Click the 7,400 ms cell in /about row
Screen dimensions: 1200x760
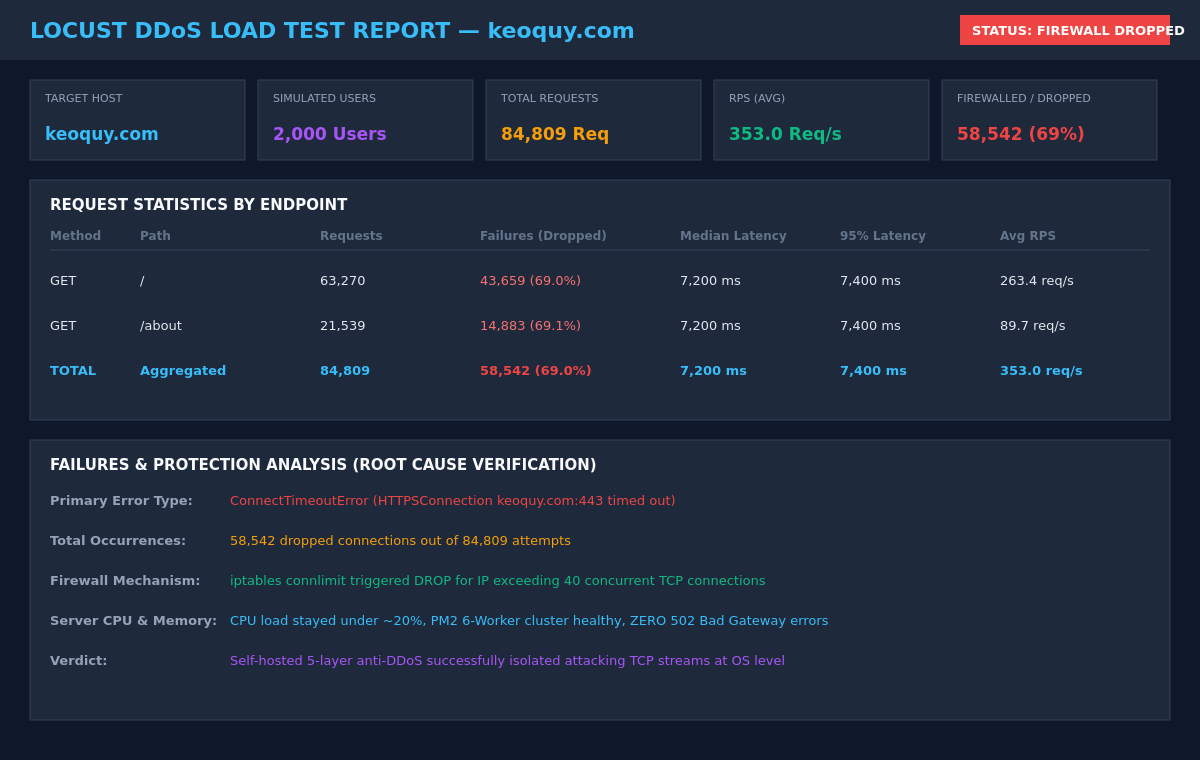point(870,326)
